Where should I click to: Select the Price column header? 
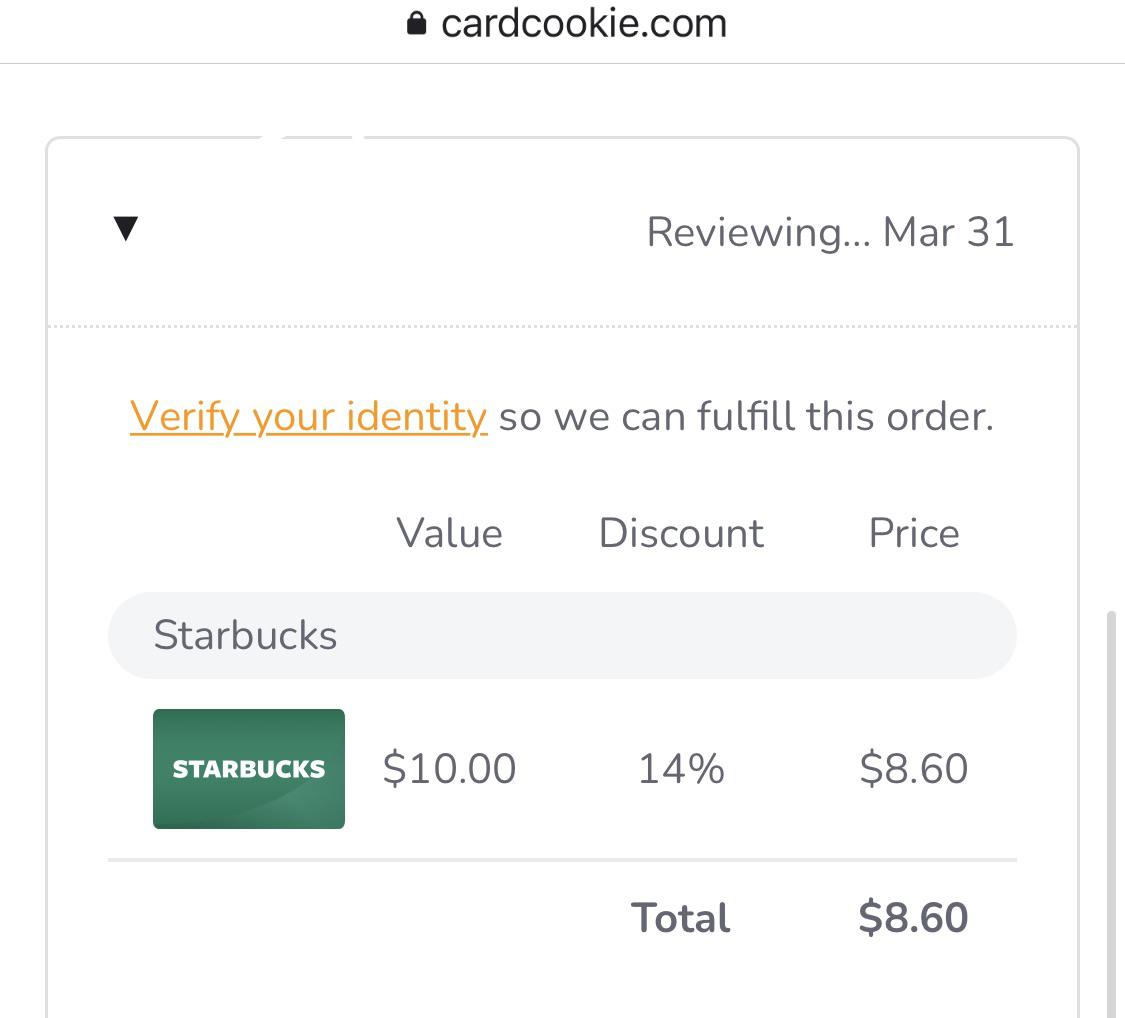pyautogui.click(x=913, y=533)
